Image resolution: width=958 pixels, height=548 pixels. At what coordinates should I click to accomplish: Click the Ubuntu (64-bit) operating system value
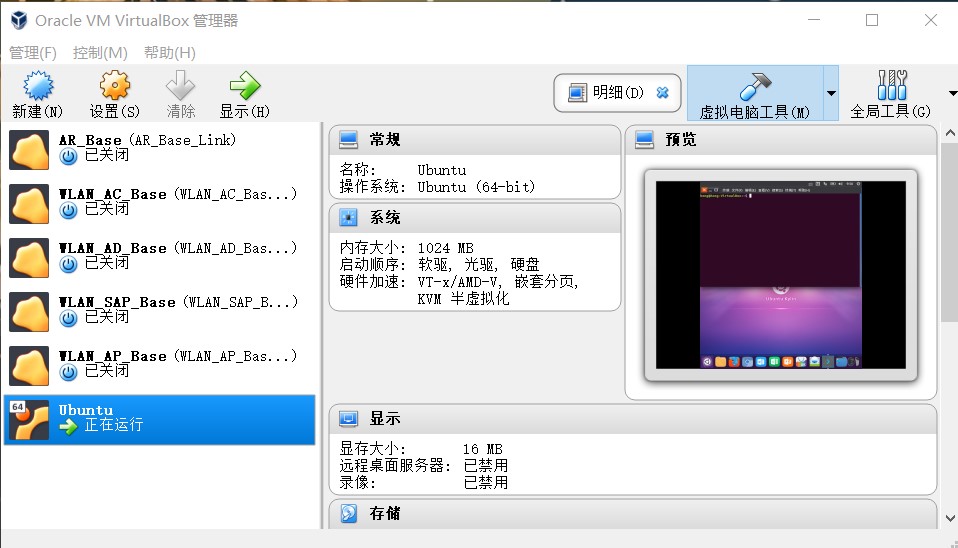tap(476, 187)
